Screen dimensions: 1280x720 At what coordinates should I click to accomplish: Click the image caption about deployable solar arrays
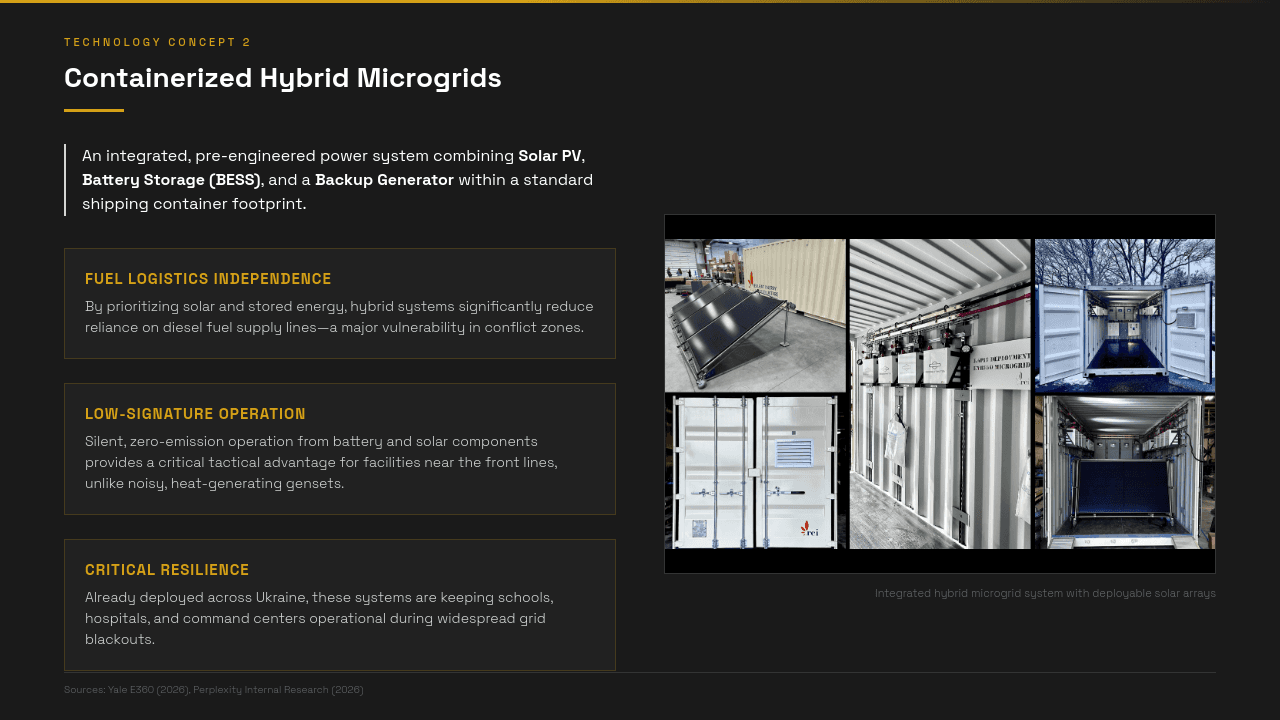(1045, 593)
